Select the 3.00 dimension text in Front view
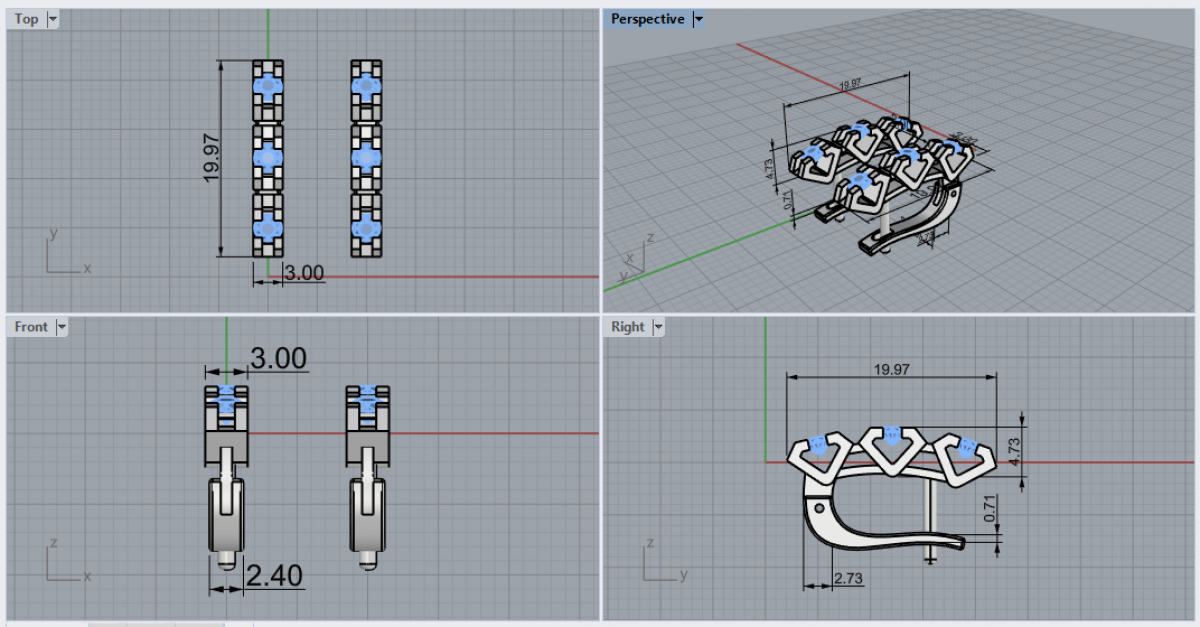The width and height of the screenshot is (1200, 627). point(278,358)
